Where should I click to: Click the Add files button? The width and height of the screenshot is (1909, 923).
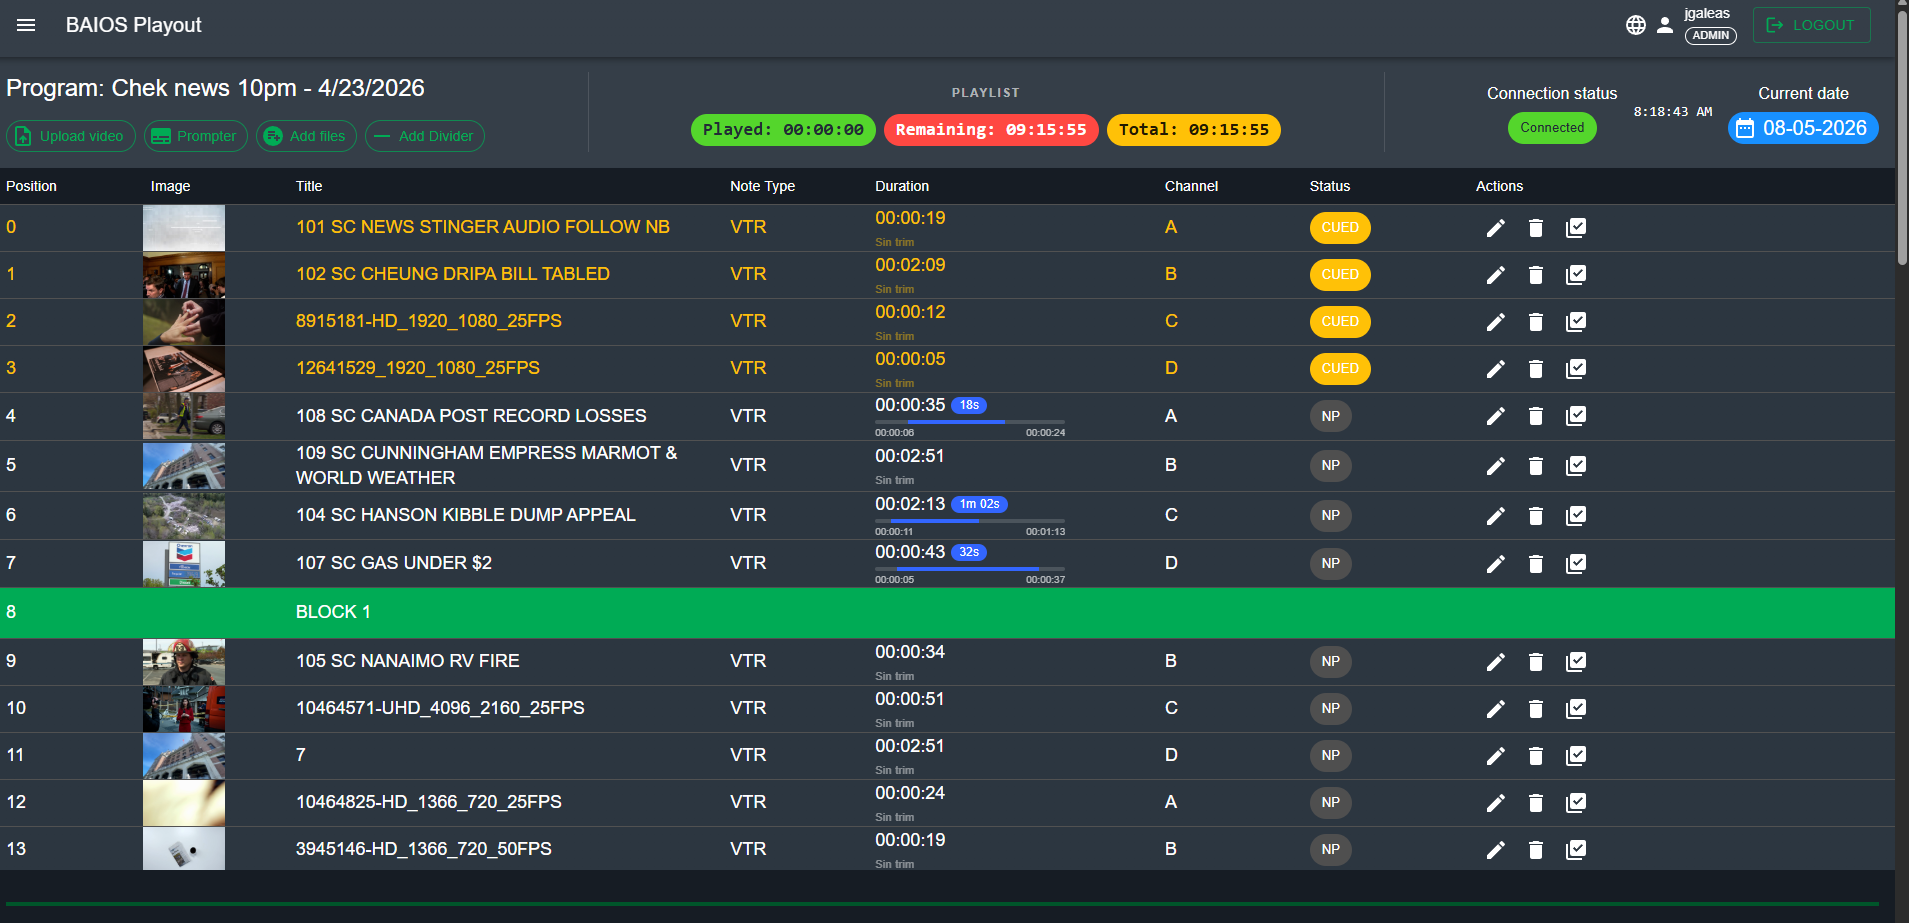coord(306,136)
